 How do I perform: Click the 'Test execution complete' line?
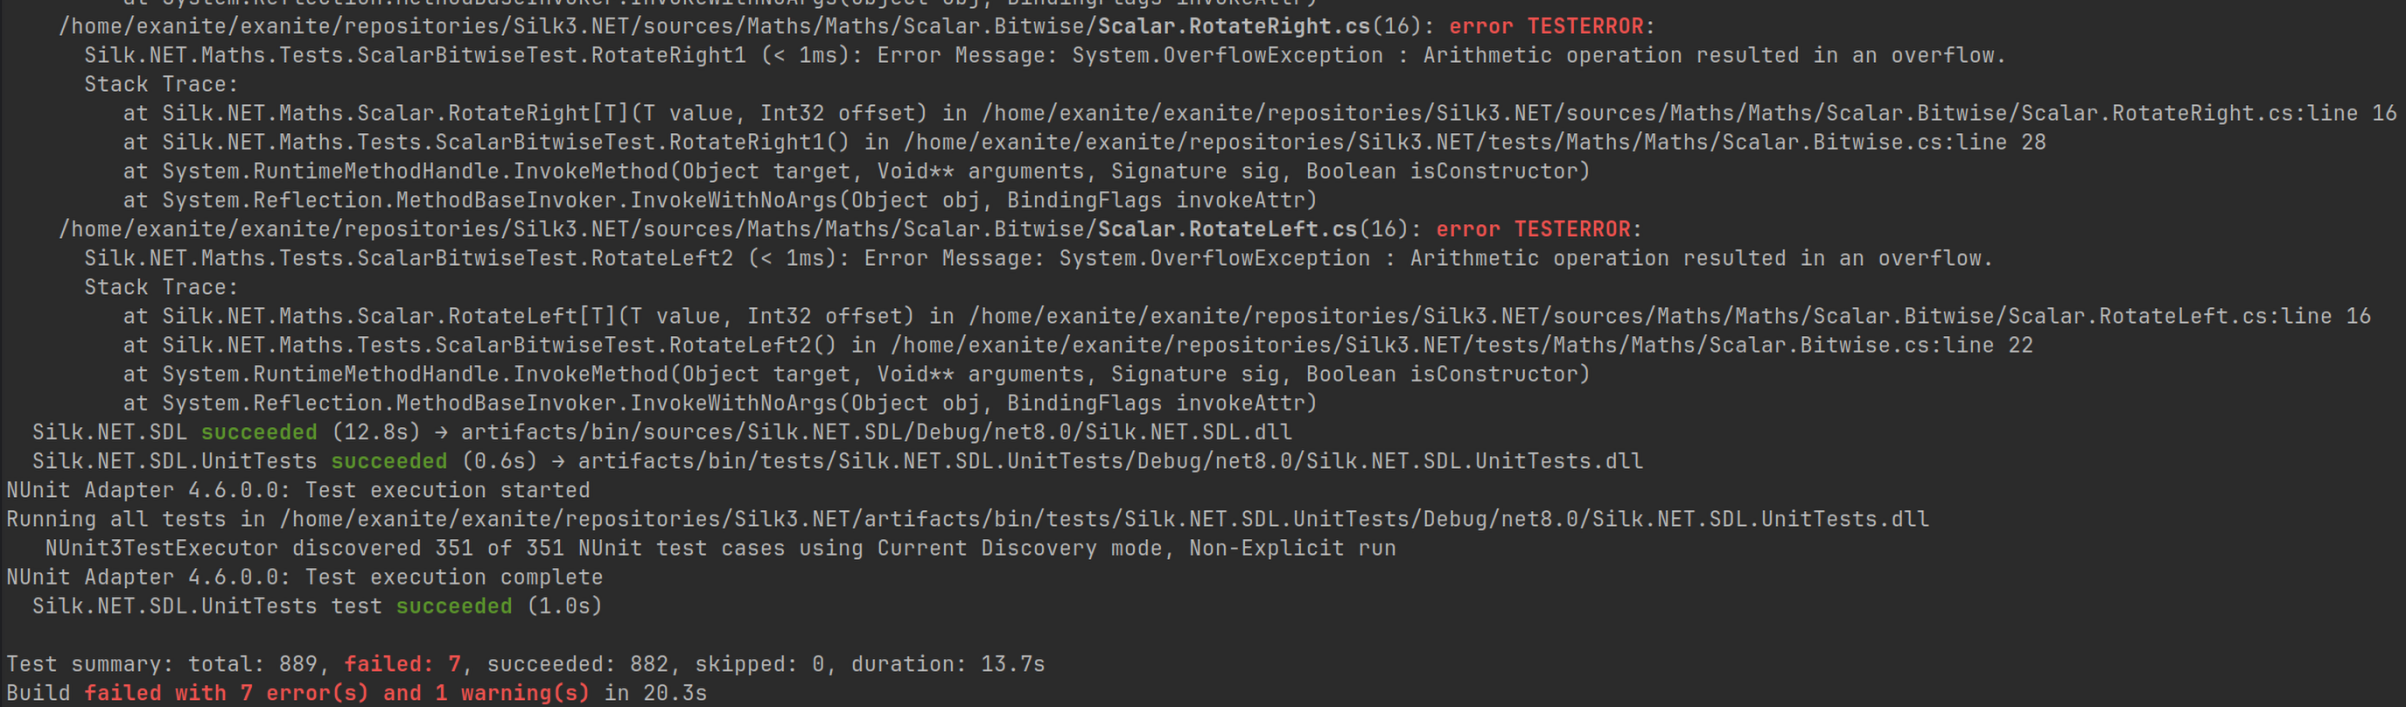tap(305, 578)
